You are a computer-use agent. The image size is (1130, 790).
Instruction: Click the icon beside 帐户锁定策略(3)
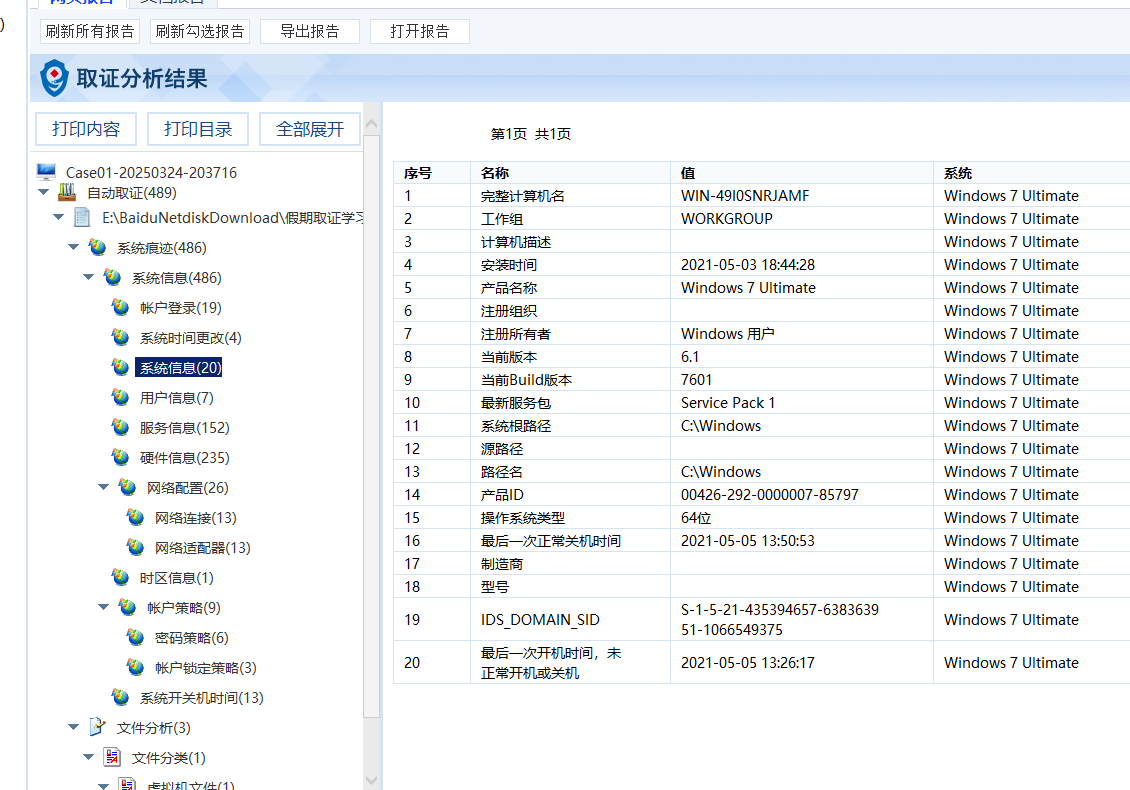pyautogui.click(x=135, y=668)
